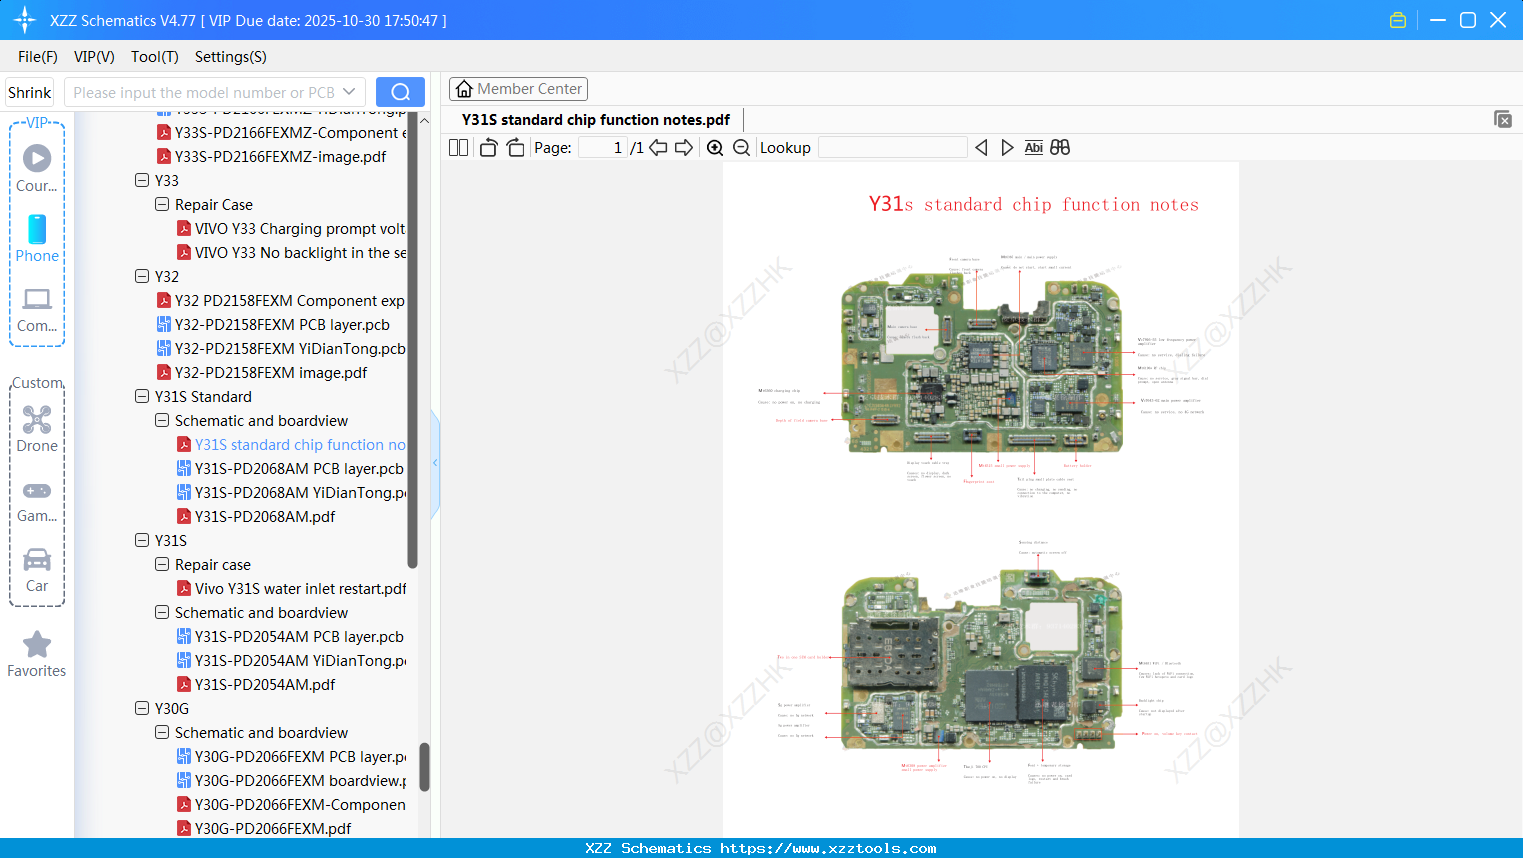Image resolution: width=1523 pixels, height=858 pixels.
Task: Zoom in on the PDF document
Action: (716, 147)
